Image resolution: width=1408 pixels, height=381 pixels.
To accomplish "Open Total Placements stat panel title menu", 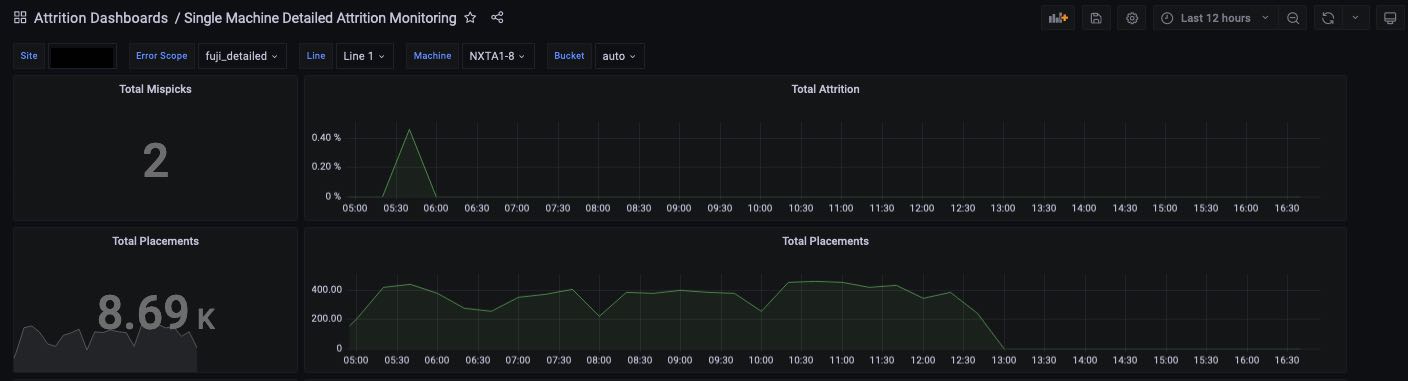I will (155, 241).
